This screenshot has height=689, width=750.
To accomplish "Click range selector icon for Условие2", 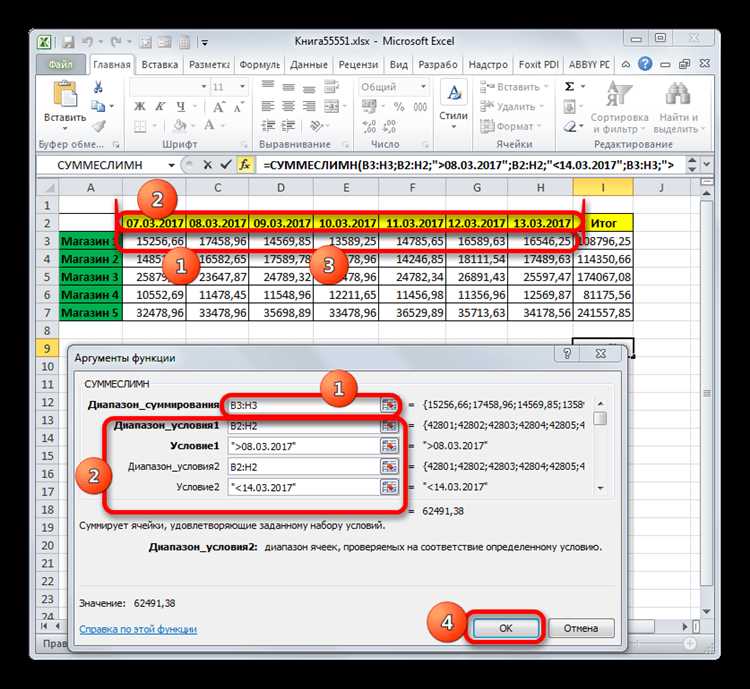I will point(389,487).
